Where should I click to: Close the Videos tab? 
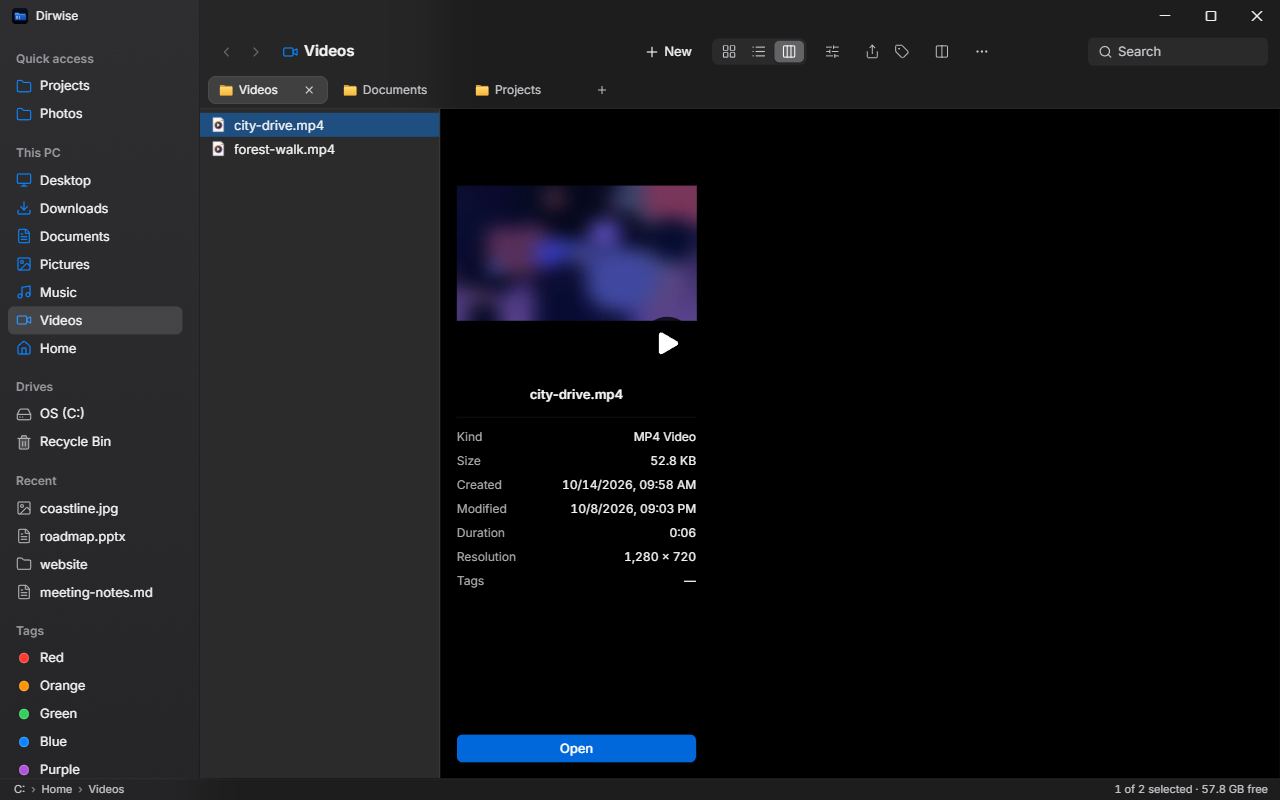click(x=309, y=90)
